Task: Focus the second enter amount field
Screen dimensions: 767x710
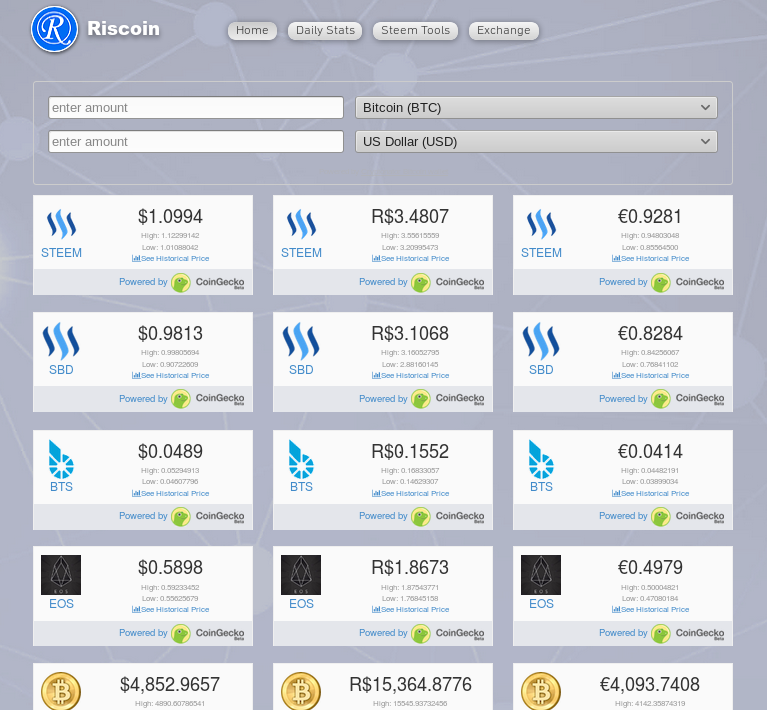Action: 196,141
